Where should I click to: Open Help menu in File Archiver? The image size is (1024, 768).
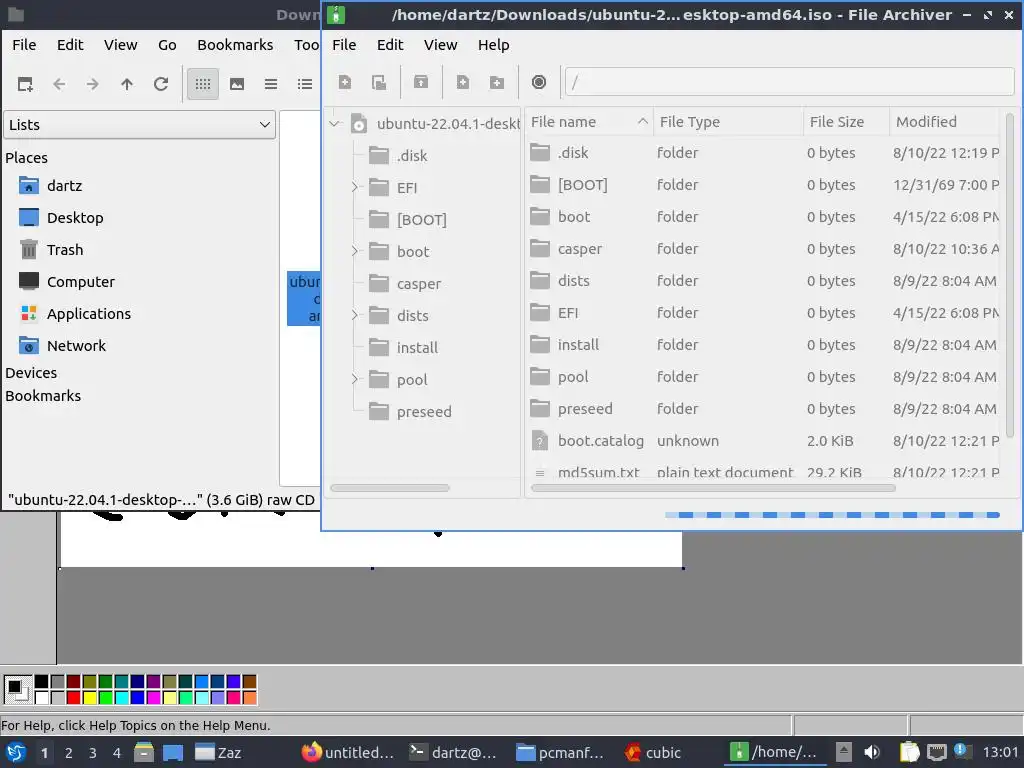pyautogui.click(x=494, y=45)
